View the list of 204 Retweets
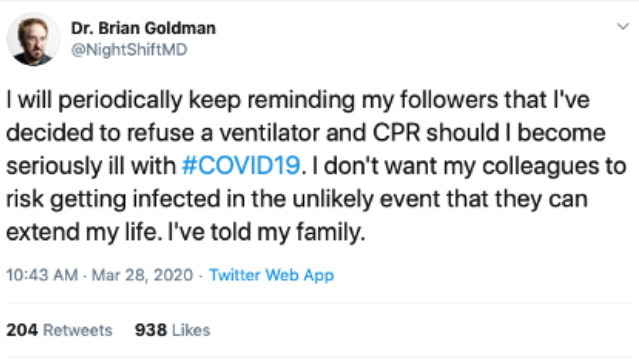 tap(59, 330)
